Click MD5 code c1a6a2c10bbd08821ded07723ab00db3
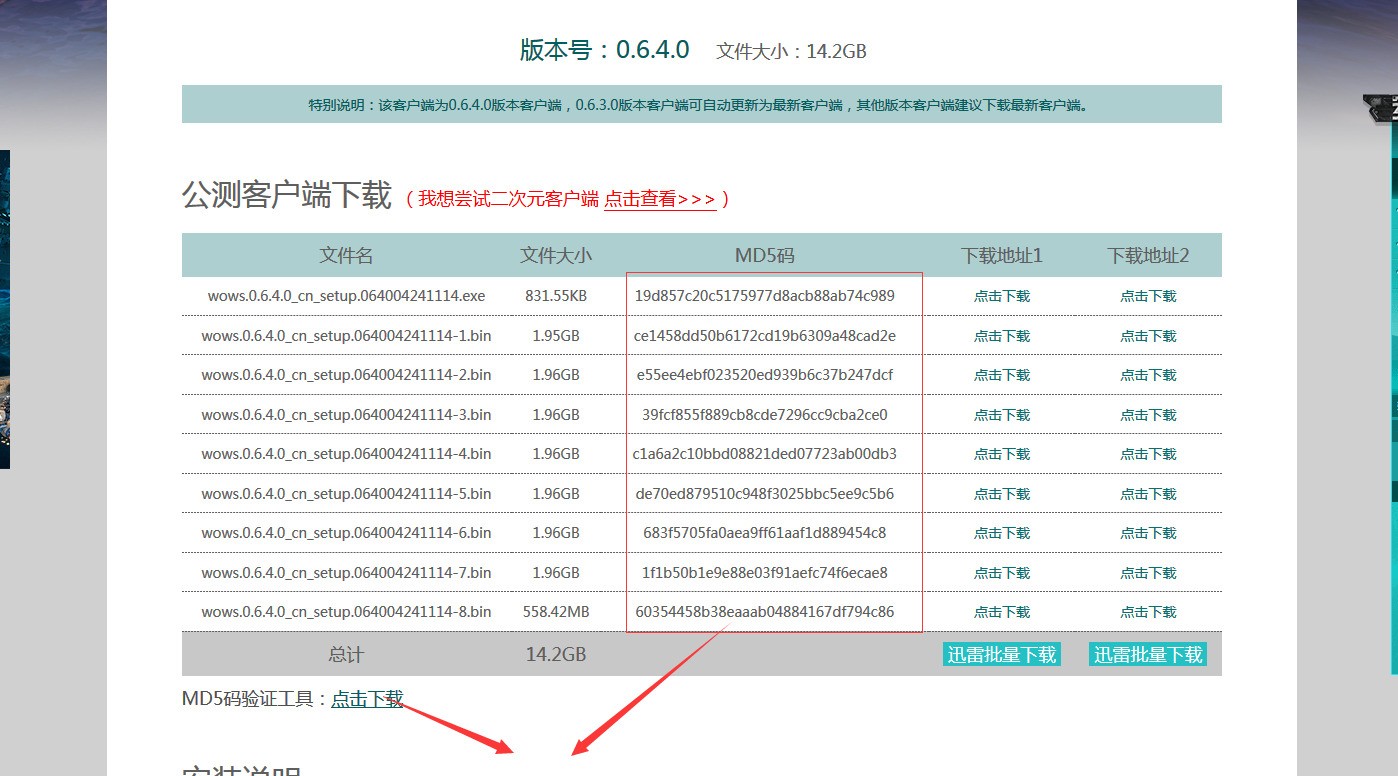The width and height of the screenshot is (1398, 776). 765,454
